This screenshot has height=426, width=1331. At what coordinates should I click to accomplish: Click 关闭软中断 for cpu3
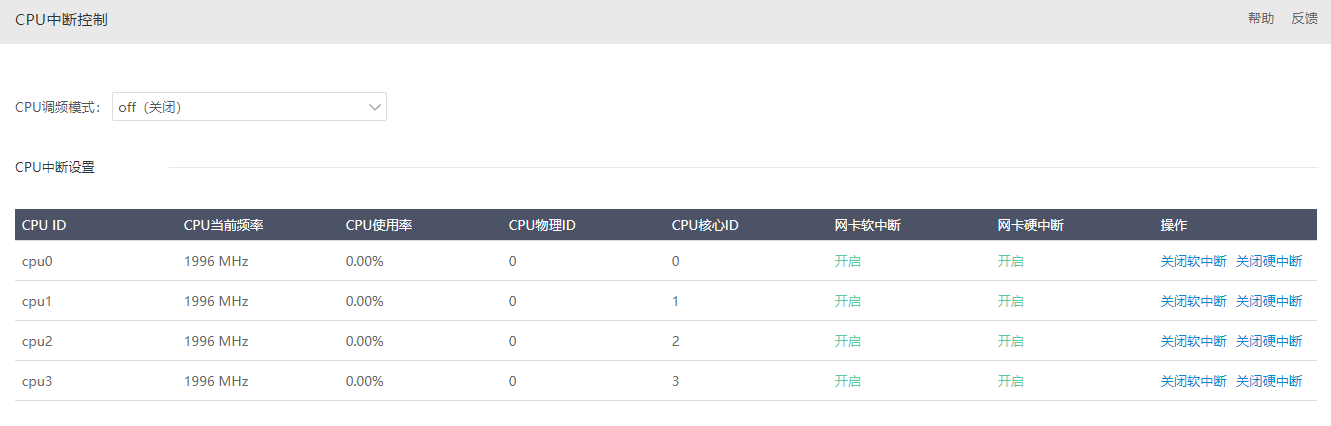(x=1193, y=381)
